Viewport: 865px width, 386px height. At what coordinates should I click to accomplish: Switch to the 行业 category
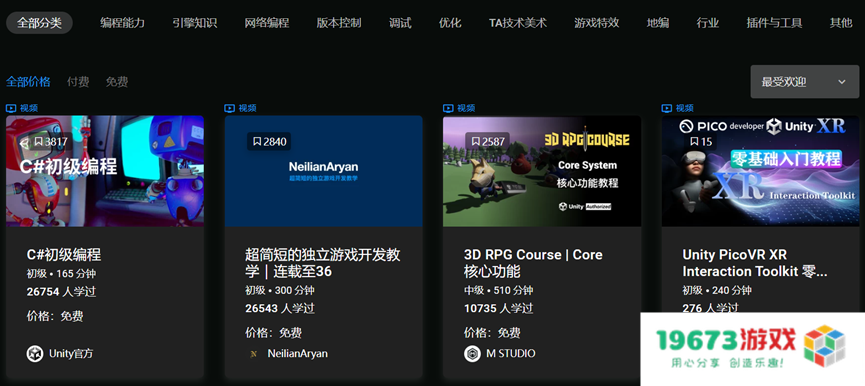coord(708,23)
